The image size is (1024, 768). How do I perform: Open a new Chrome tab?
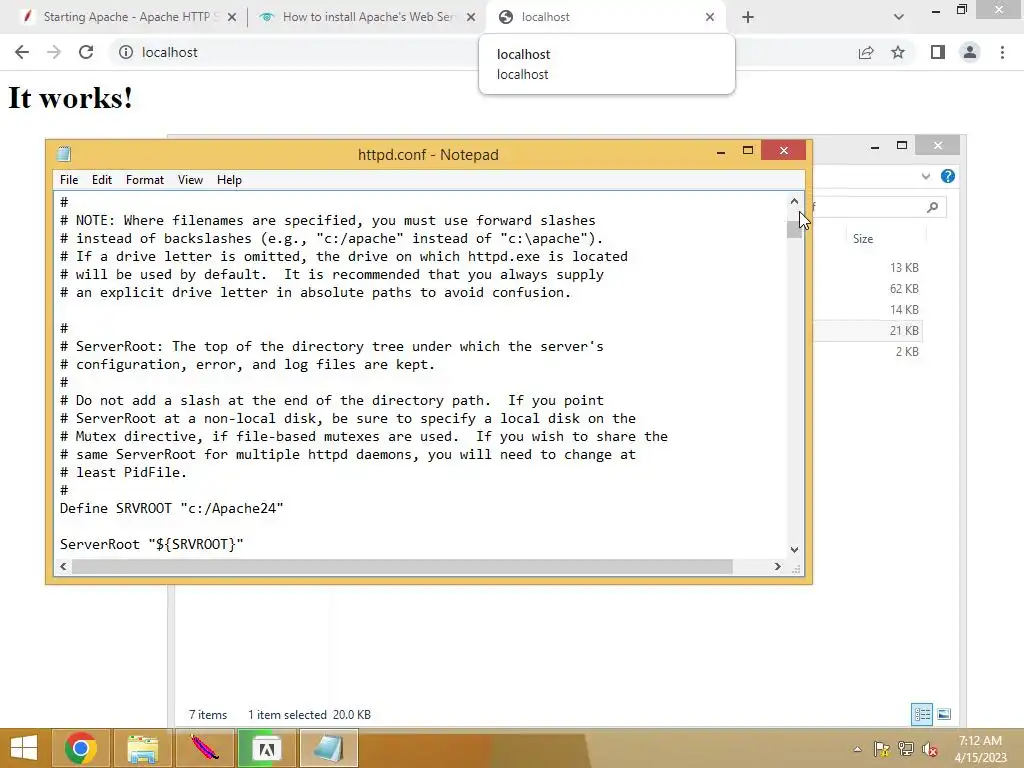(x=748, y=17)
